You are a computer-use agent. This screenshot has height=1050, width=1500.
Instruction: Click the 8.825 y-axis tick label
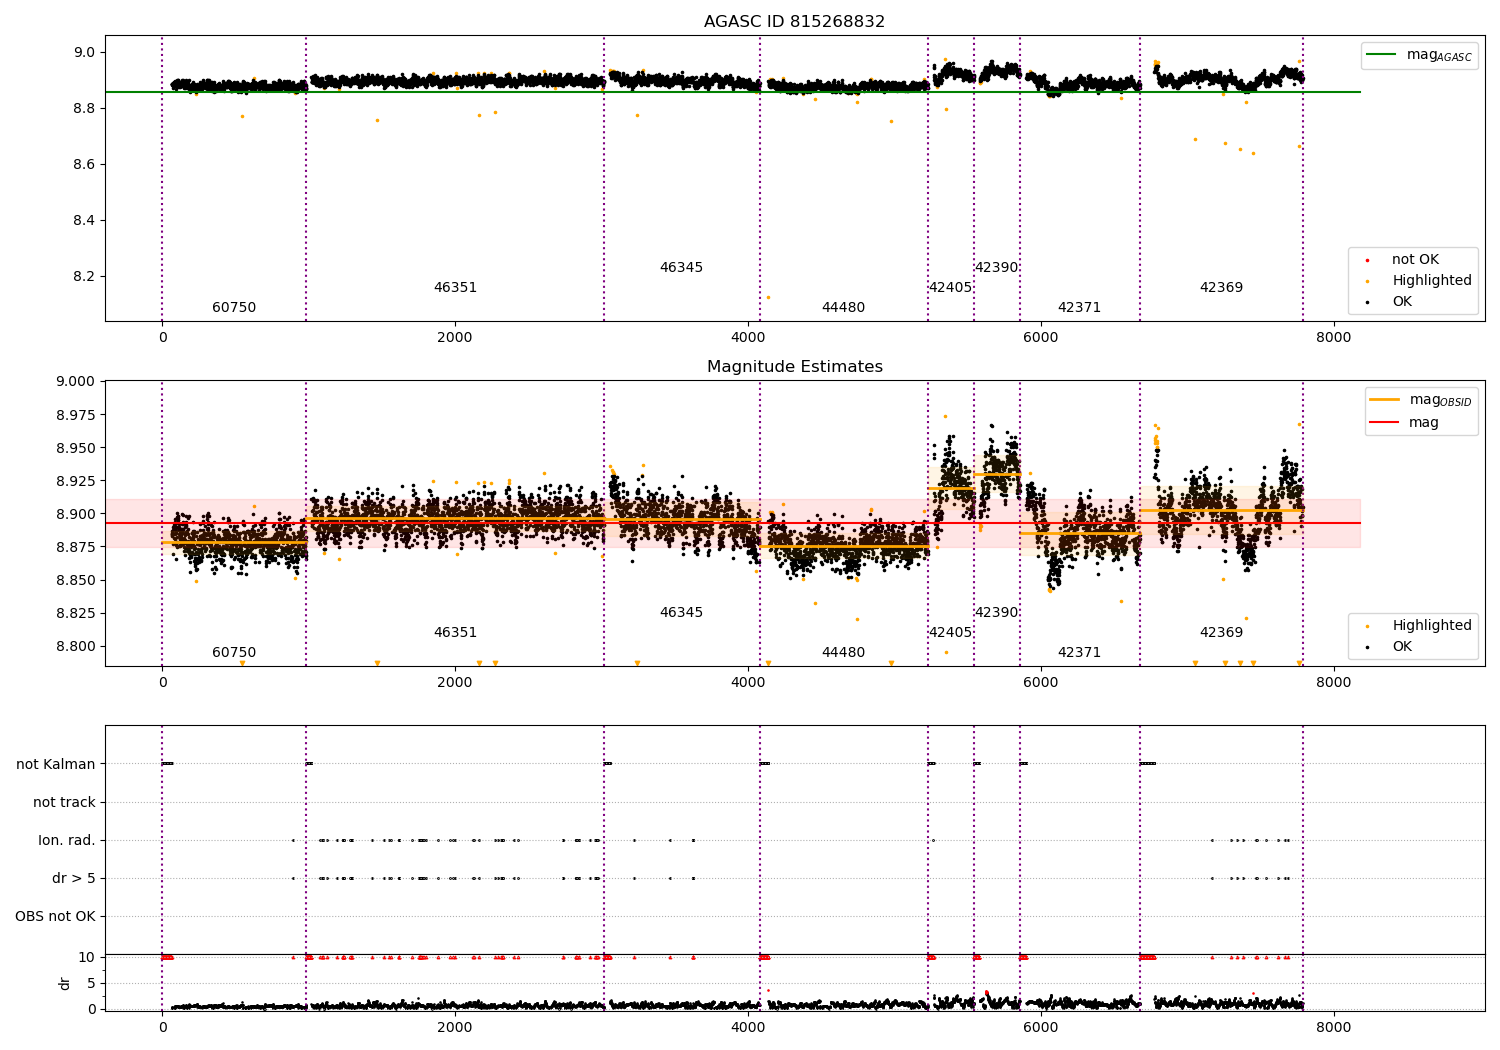(76, 613)
